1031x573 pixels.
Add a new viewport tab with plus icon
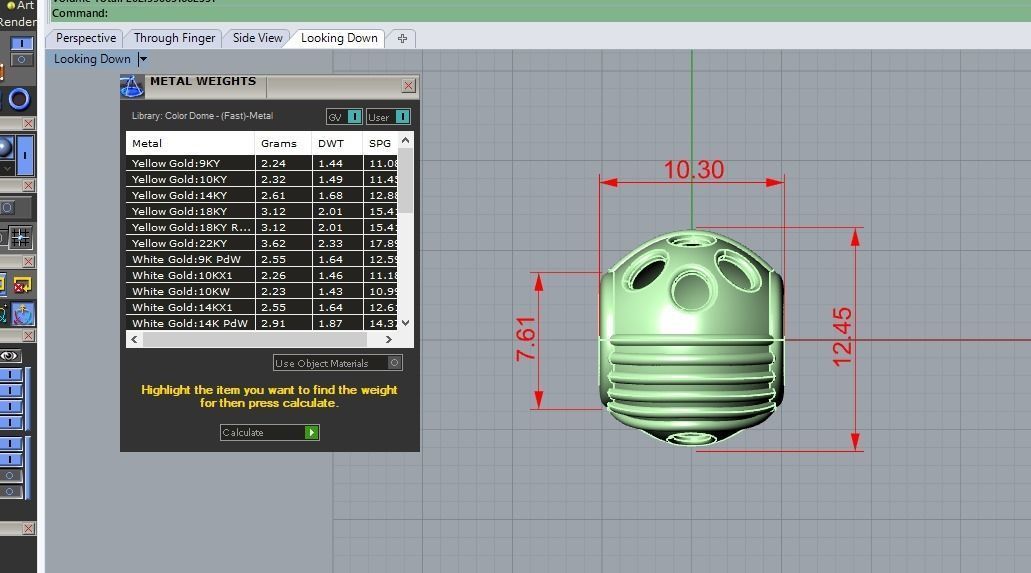(x=402, y=39)
